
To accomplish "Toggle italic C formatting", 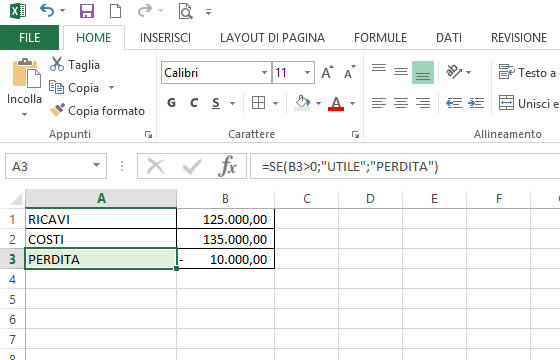I will coord(194,103).
